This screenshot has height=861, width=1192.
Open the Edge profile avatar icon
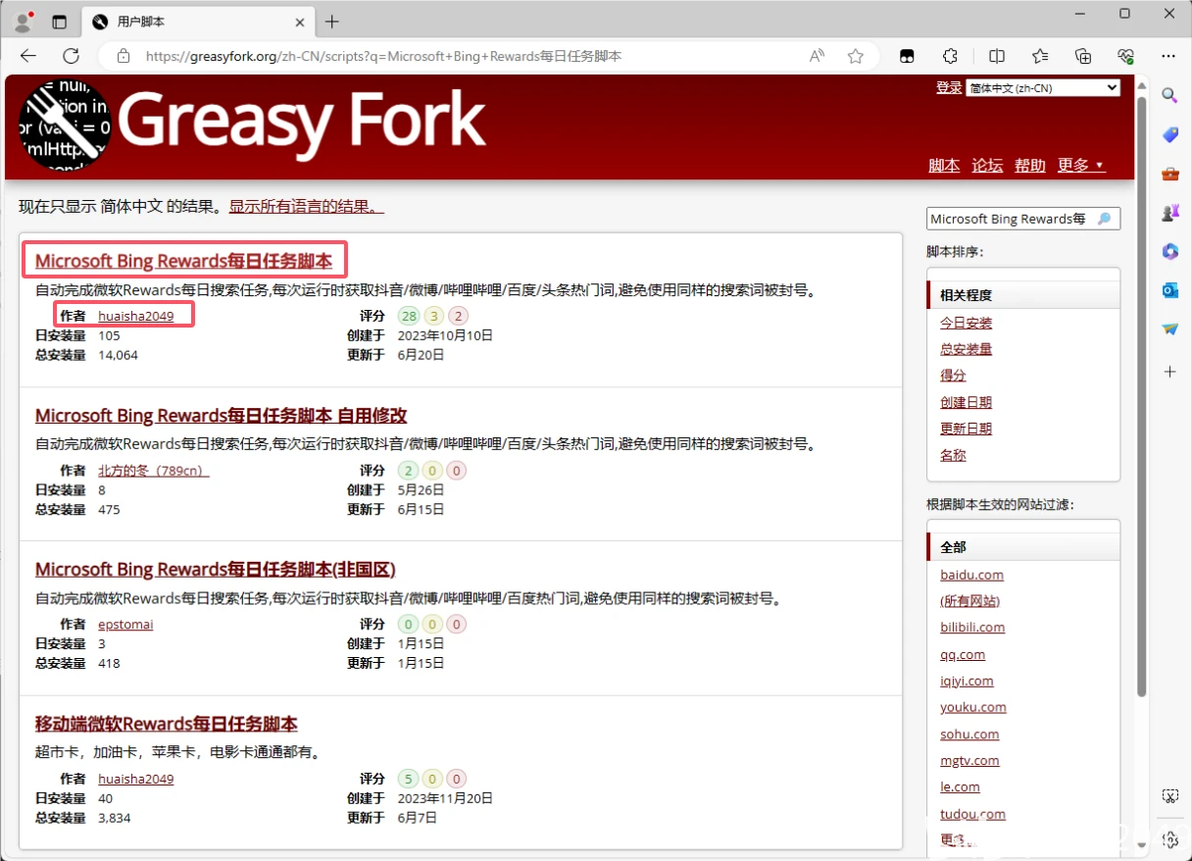[x=24, y=21]
